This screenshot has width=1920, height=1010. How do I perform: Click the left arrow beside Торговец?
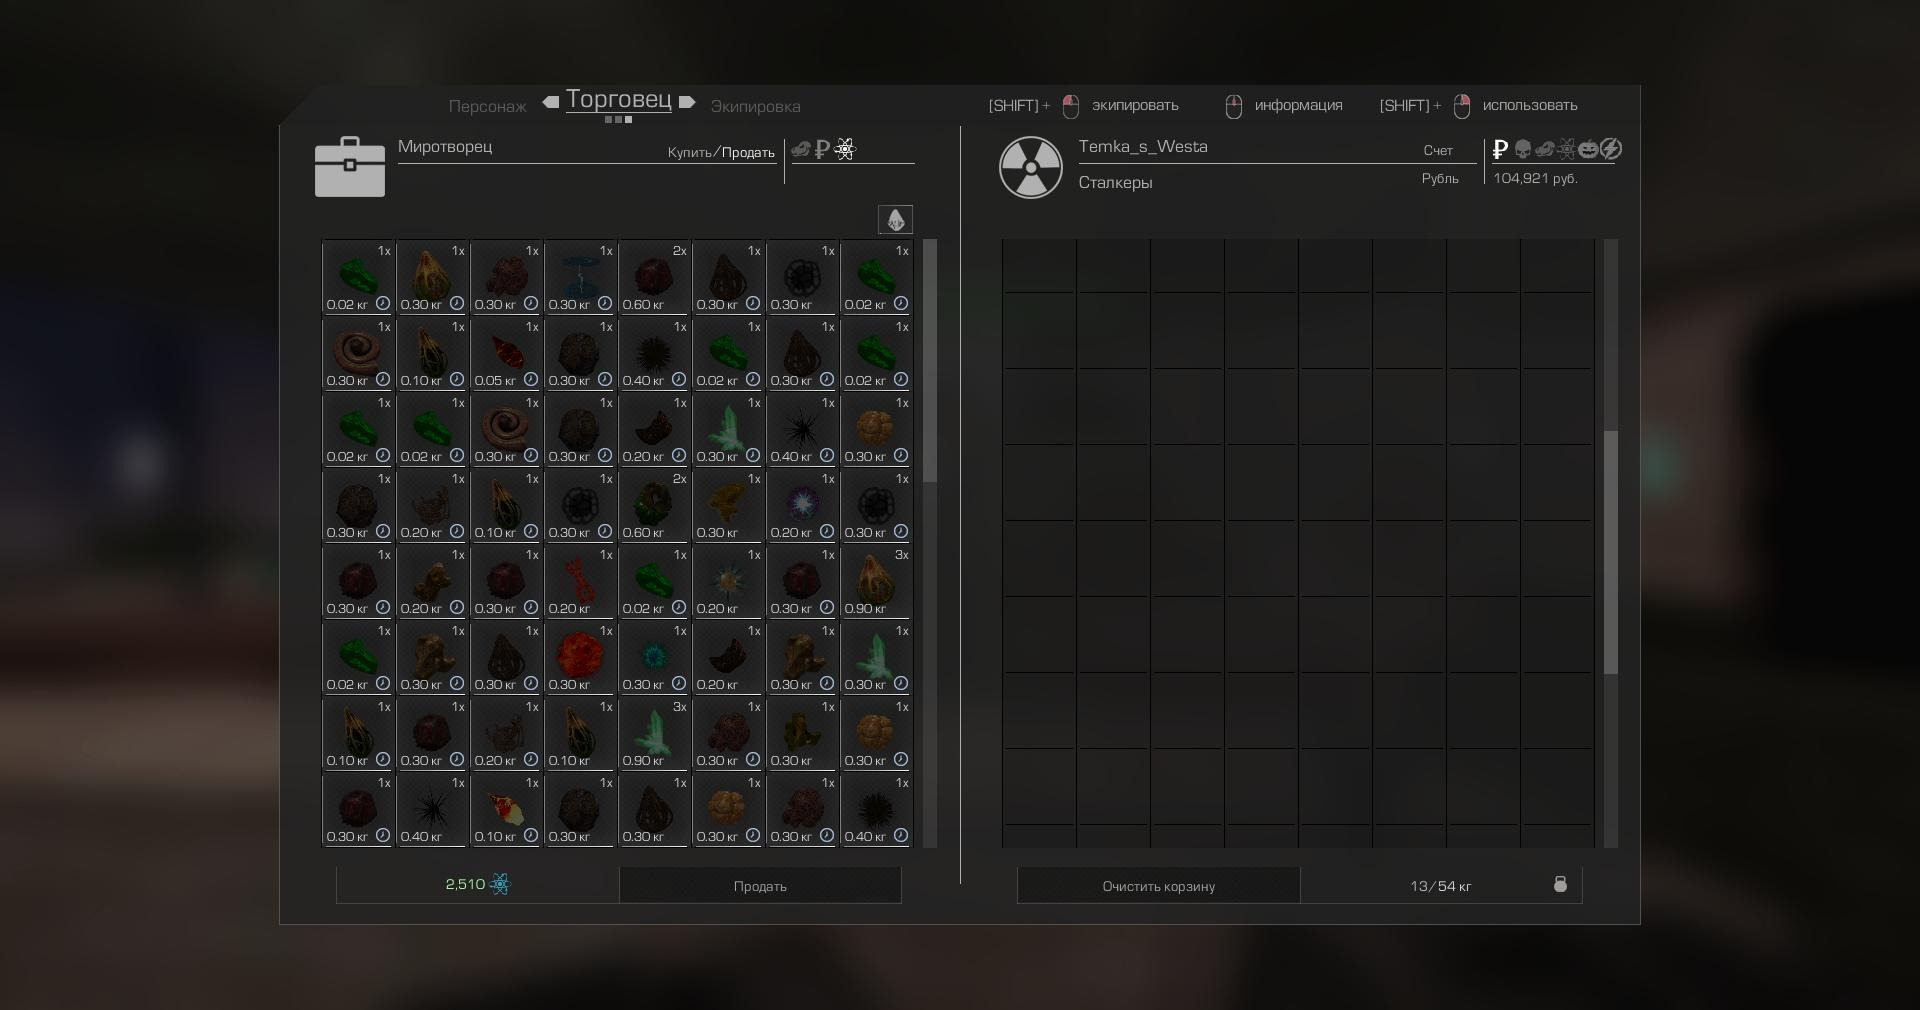[x=551, y=102]
